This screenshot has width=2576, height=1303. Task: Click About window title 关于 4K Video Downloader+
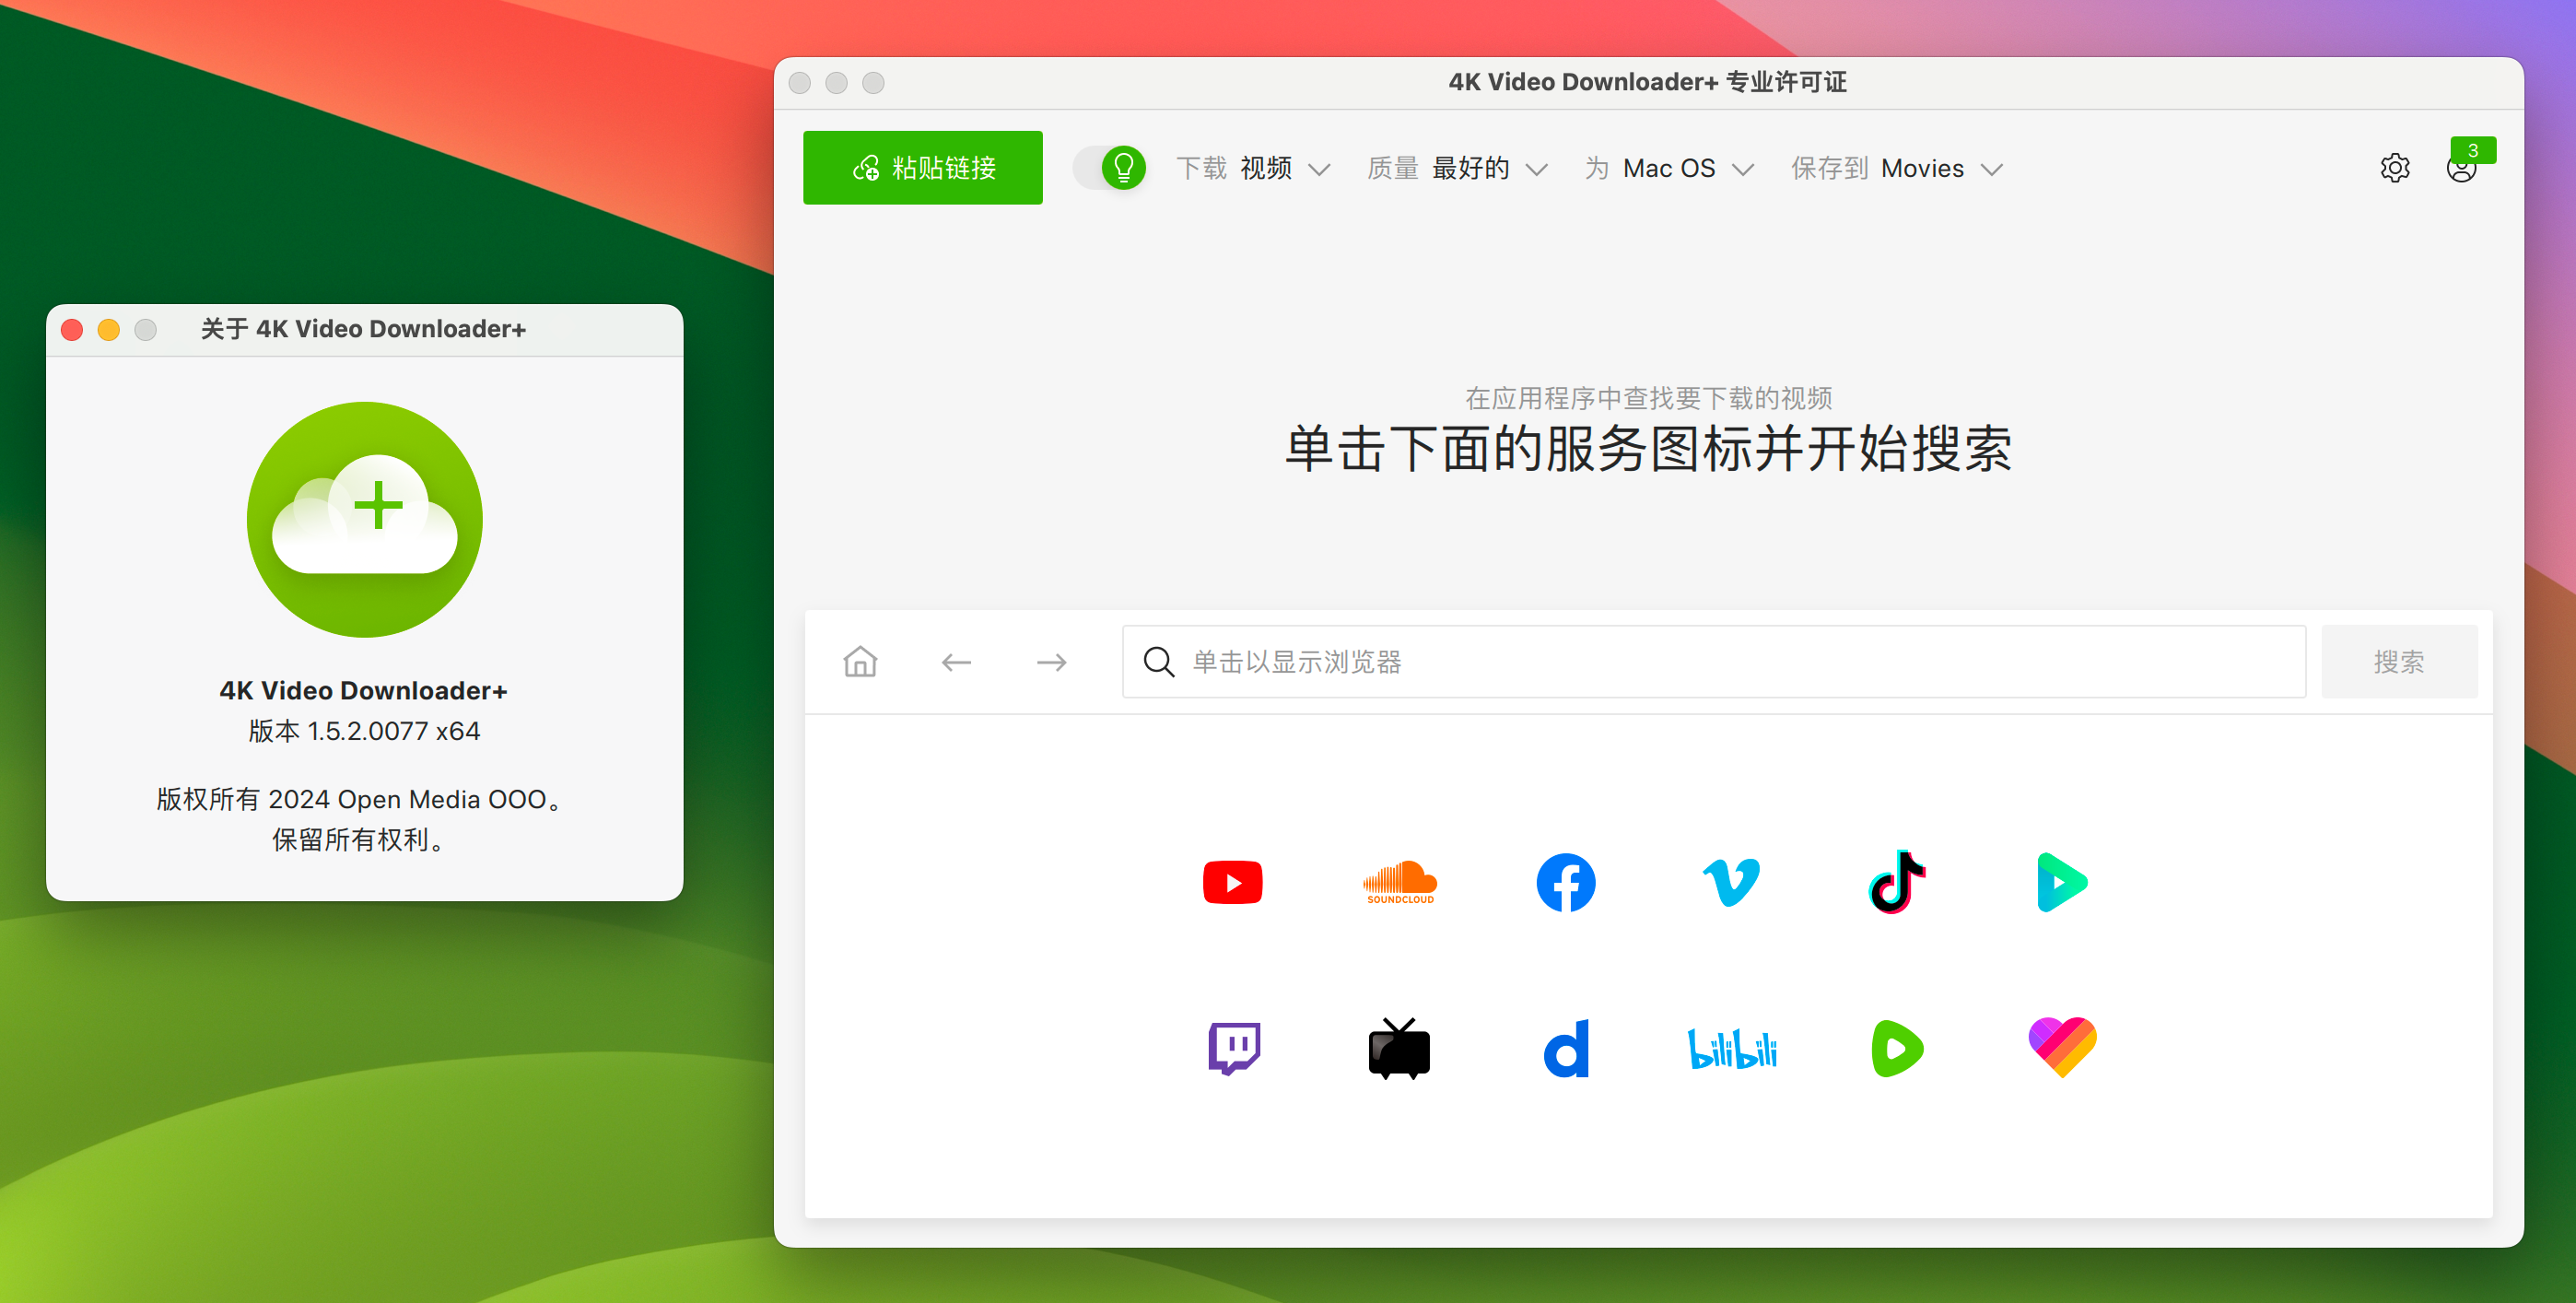[x=363, y=329]
